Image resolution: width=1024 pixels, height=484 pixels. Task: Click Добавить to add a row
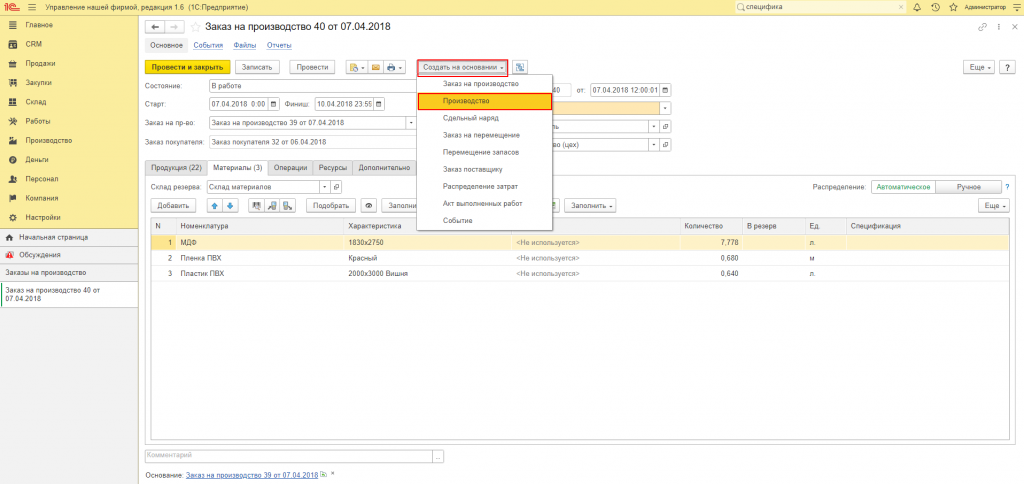173,205
